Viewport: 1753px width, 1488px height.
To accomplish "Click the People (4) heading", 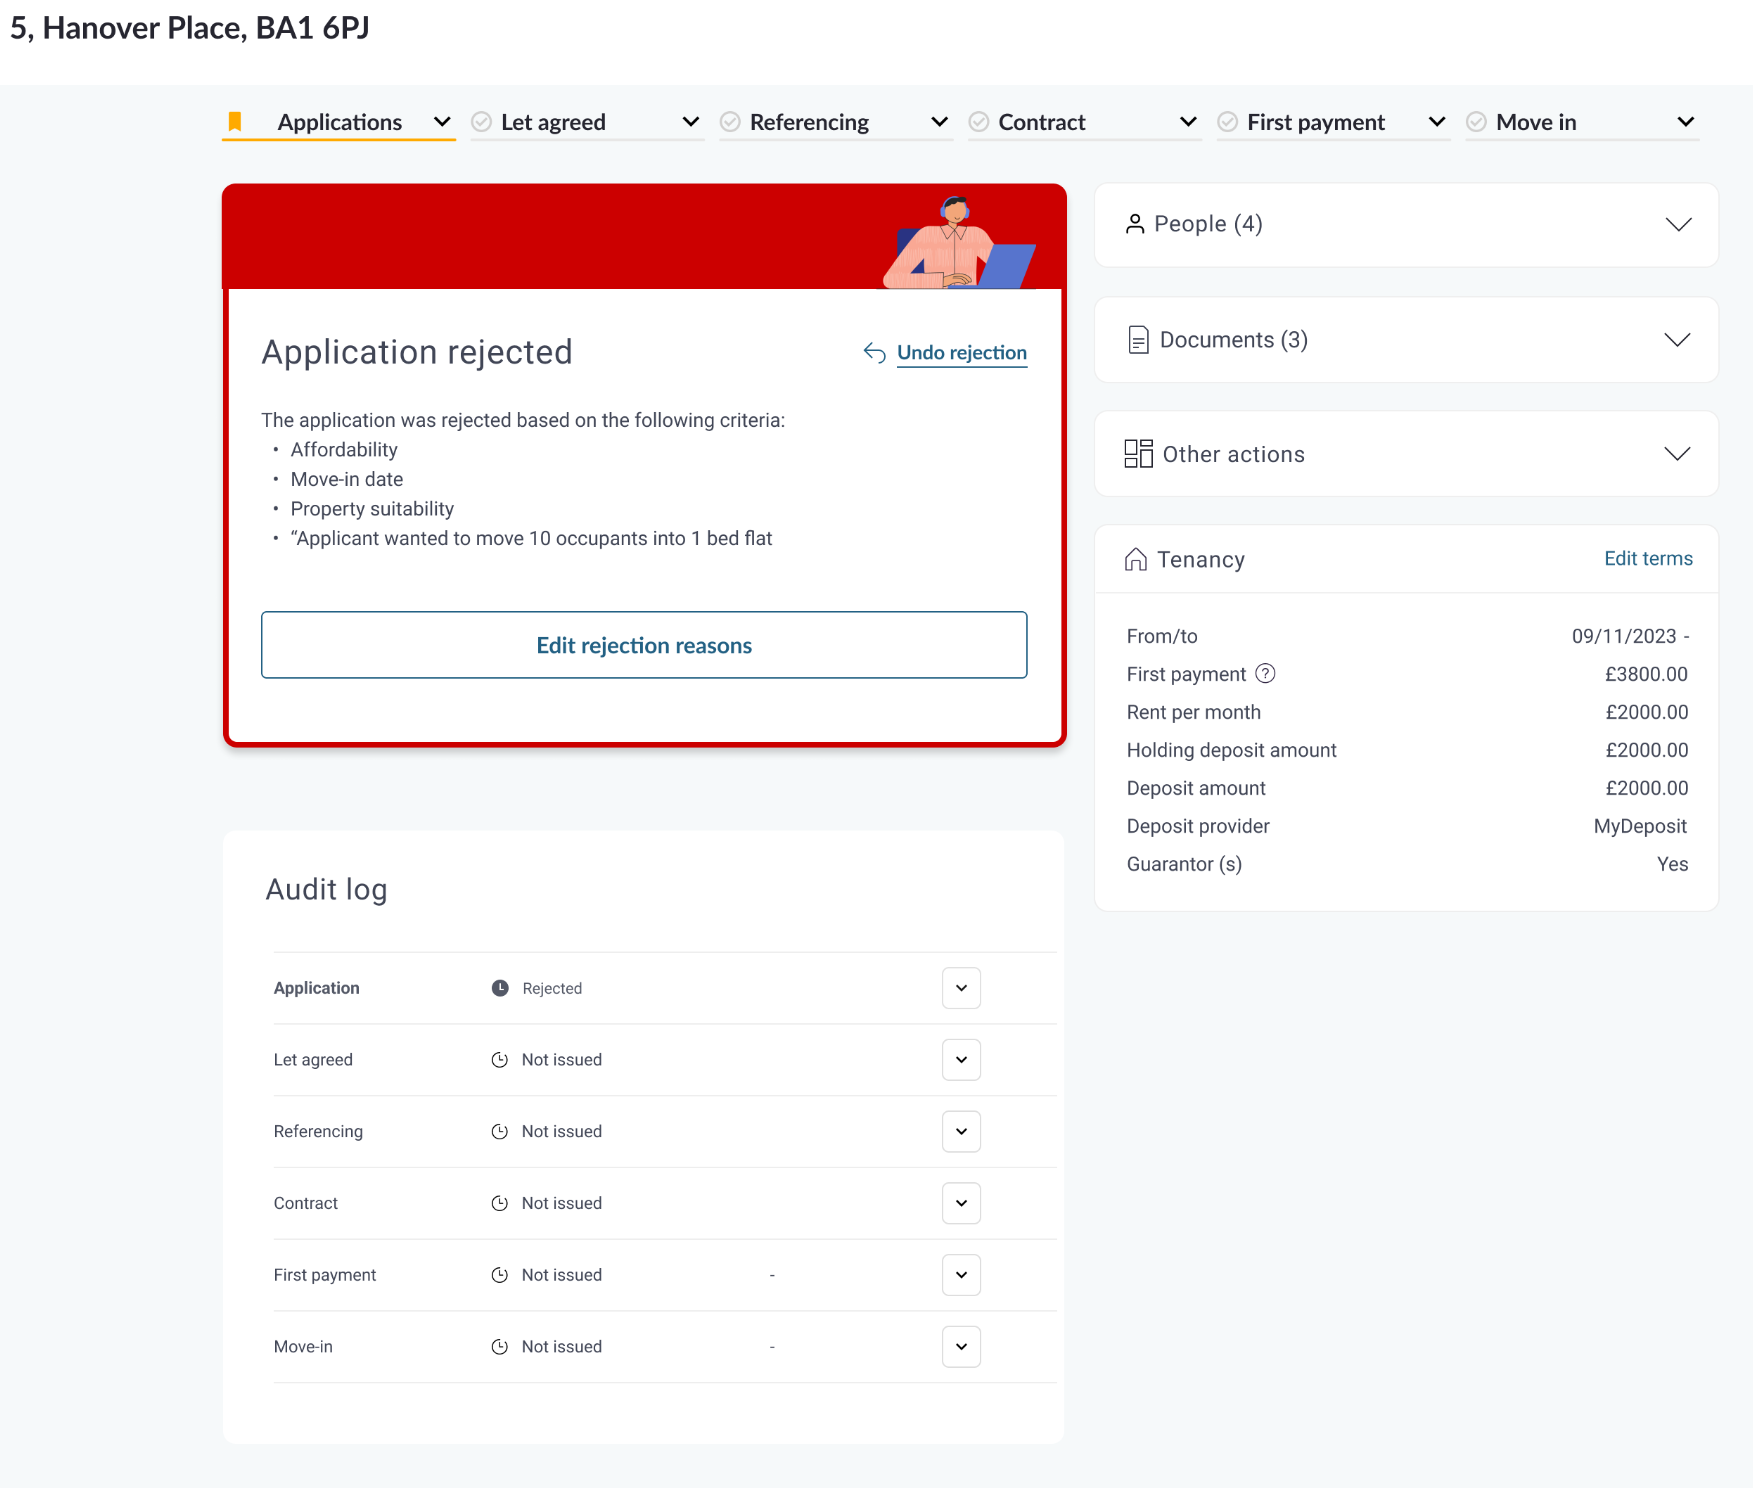I will pyautogui.click(x=1208, y=224).
